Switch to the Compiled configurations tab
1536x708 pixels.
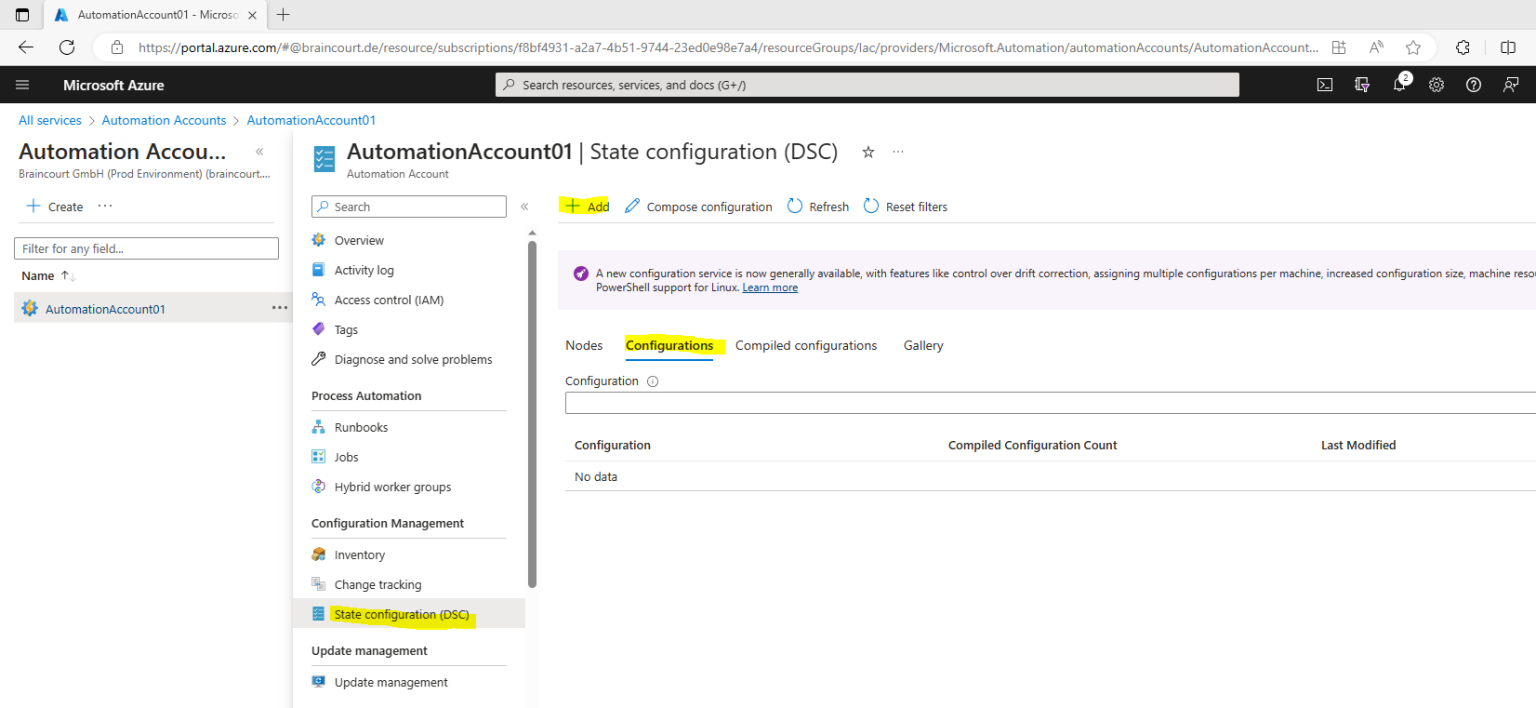806,345
